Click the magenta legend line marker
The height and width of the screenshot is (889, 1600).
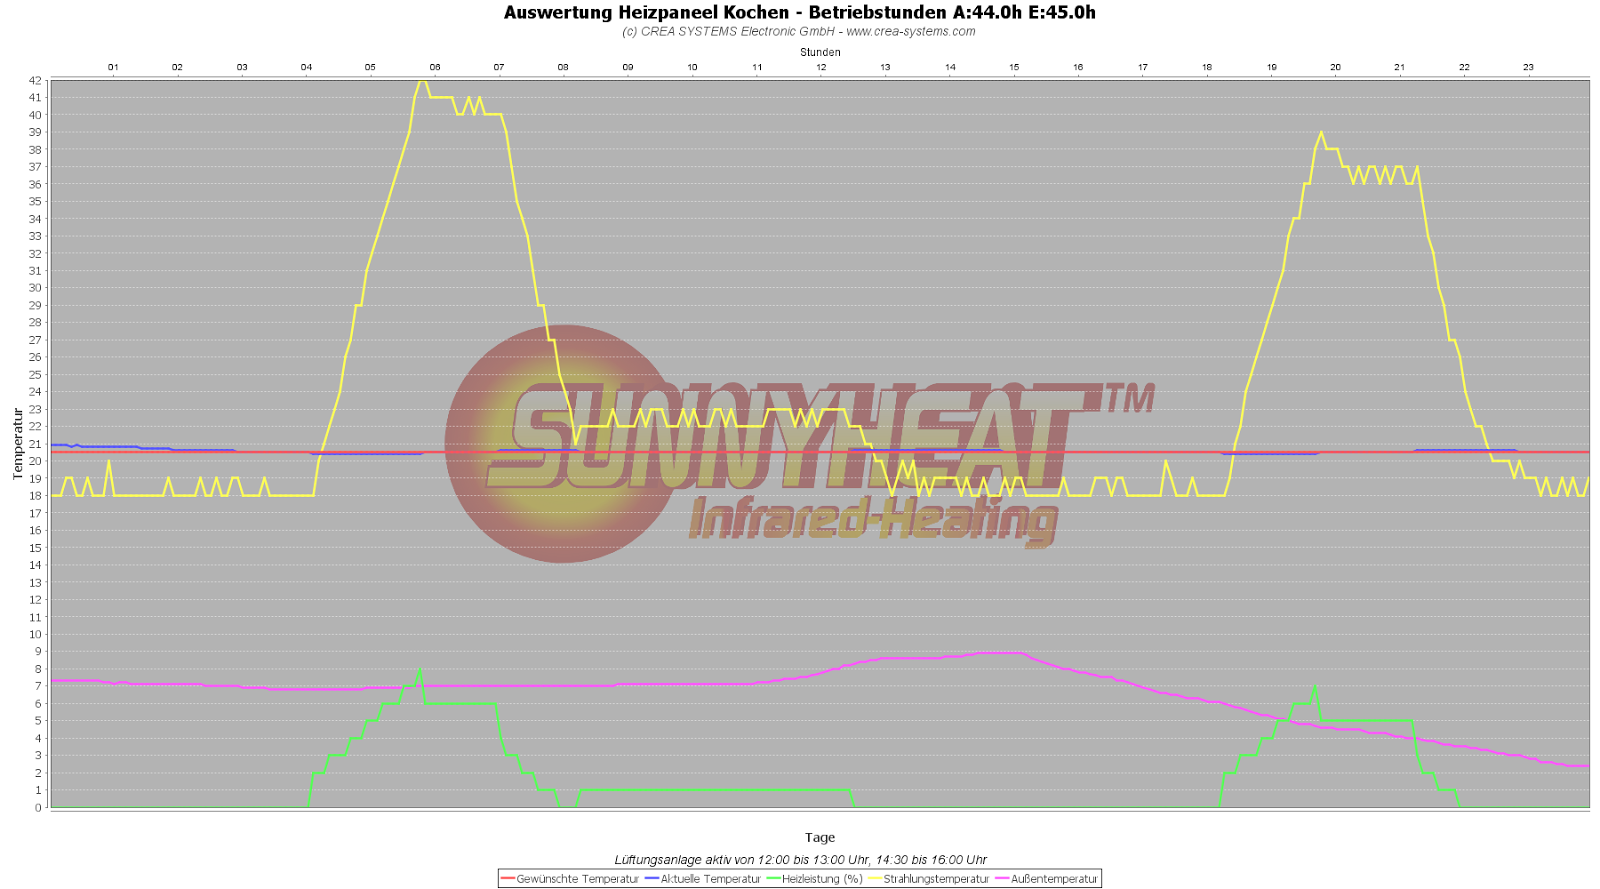click(x=1003, y=879)
